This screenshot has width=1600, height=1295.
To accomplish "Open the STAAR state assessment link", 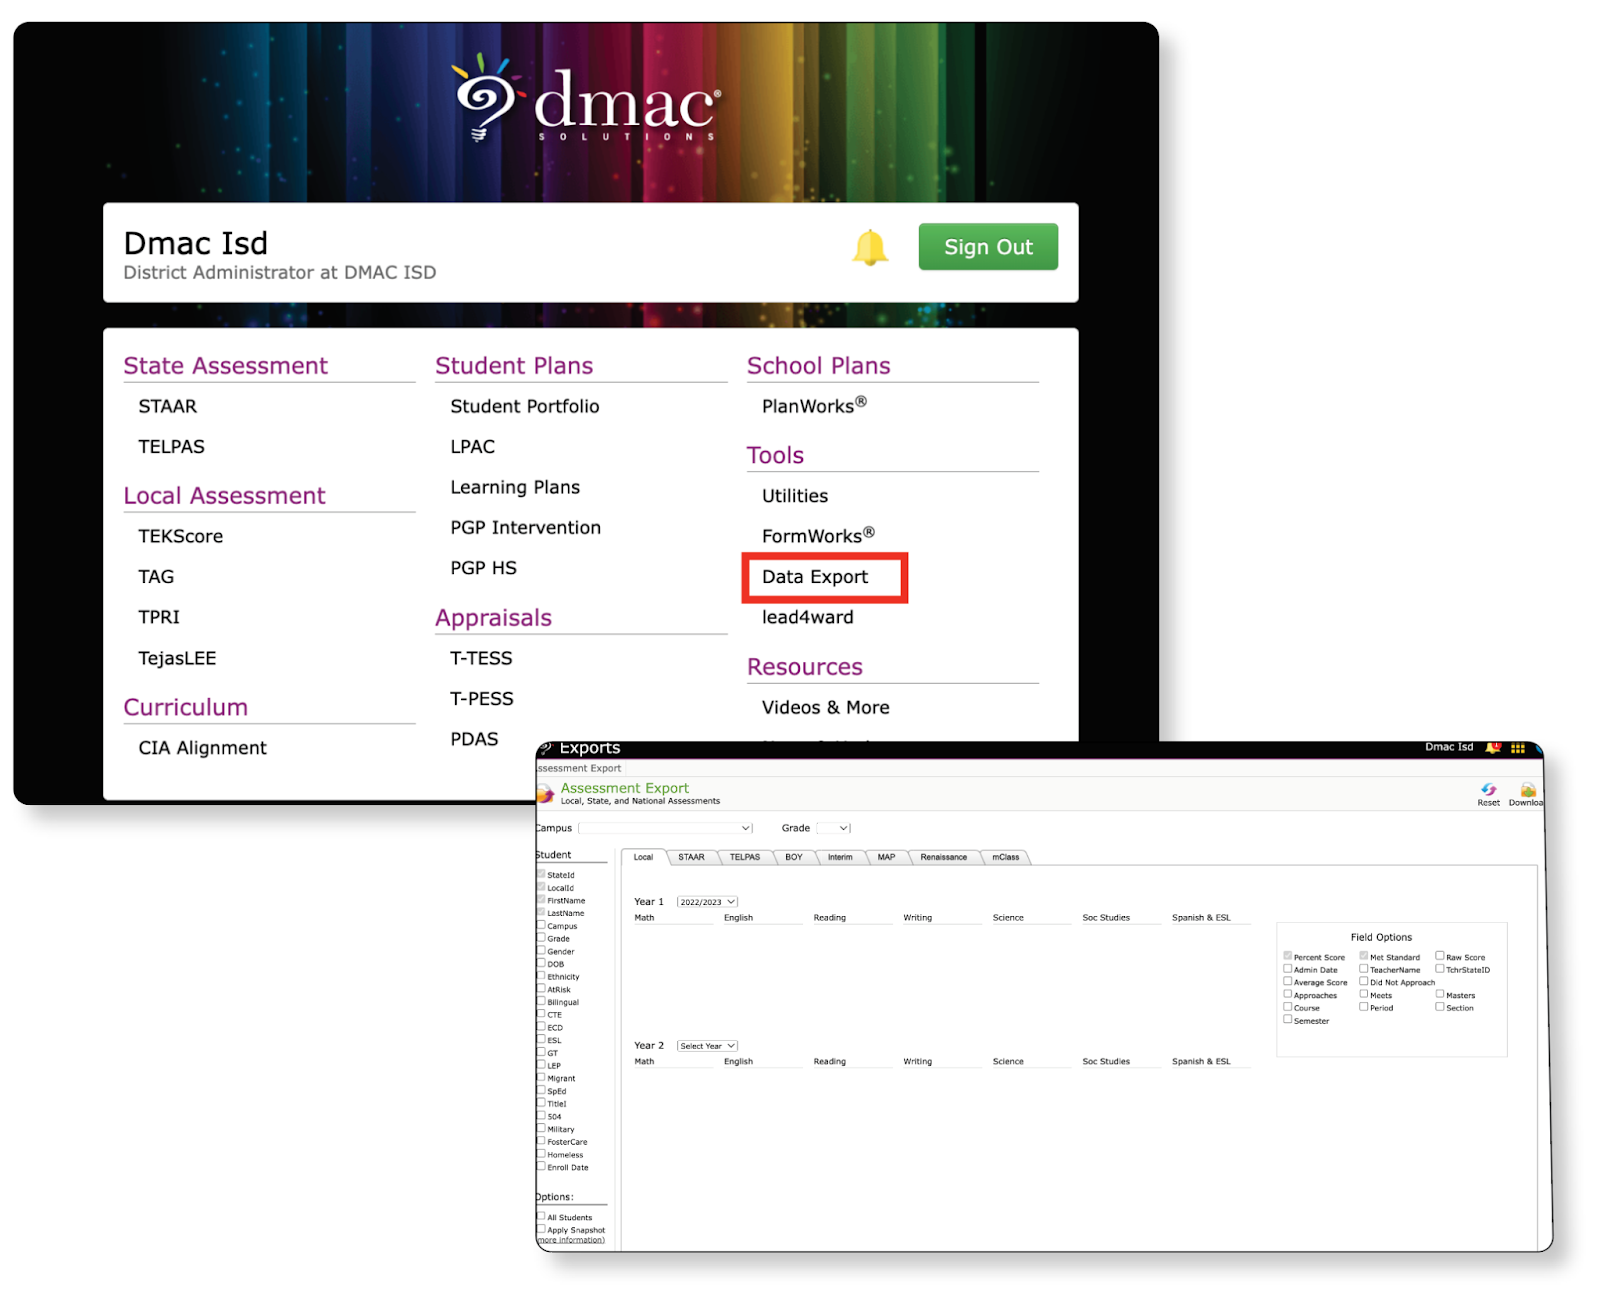I will pos(168,406).
